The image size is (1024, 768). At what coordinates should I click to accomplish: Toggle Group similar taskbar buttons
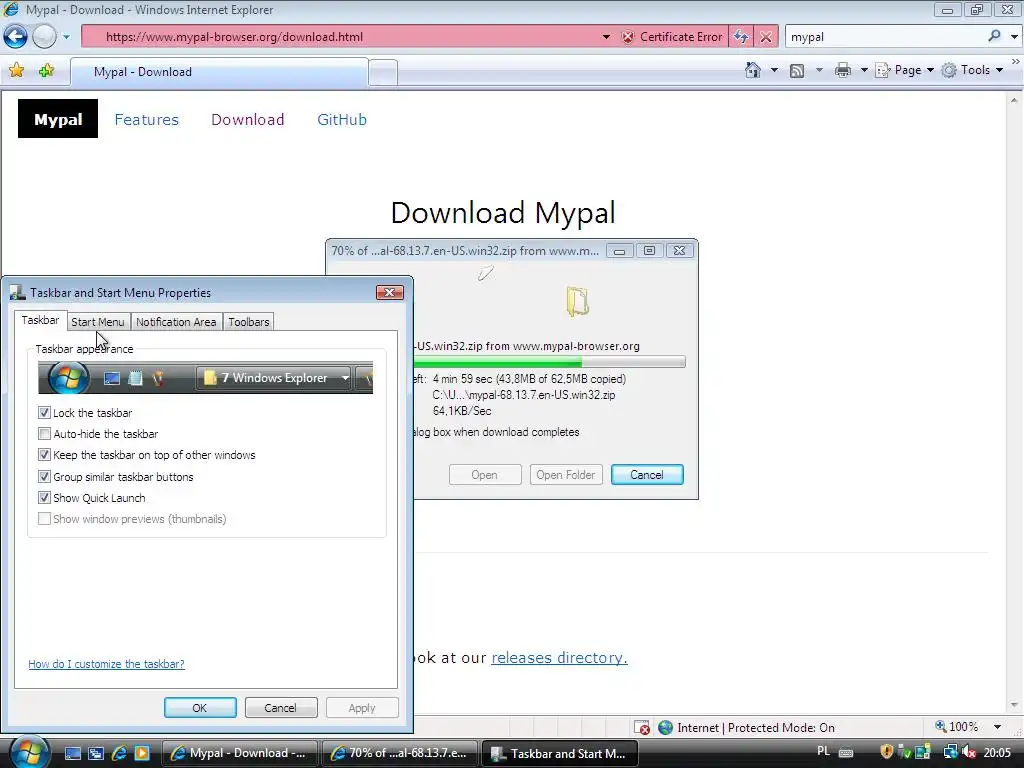tap(44, 477)
